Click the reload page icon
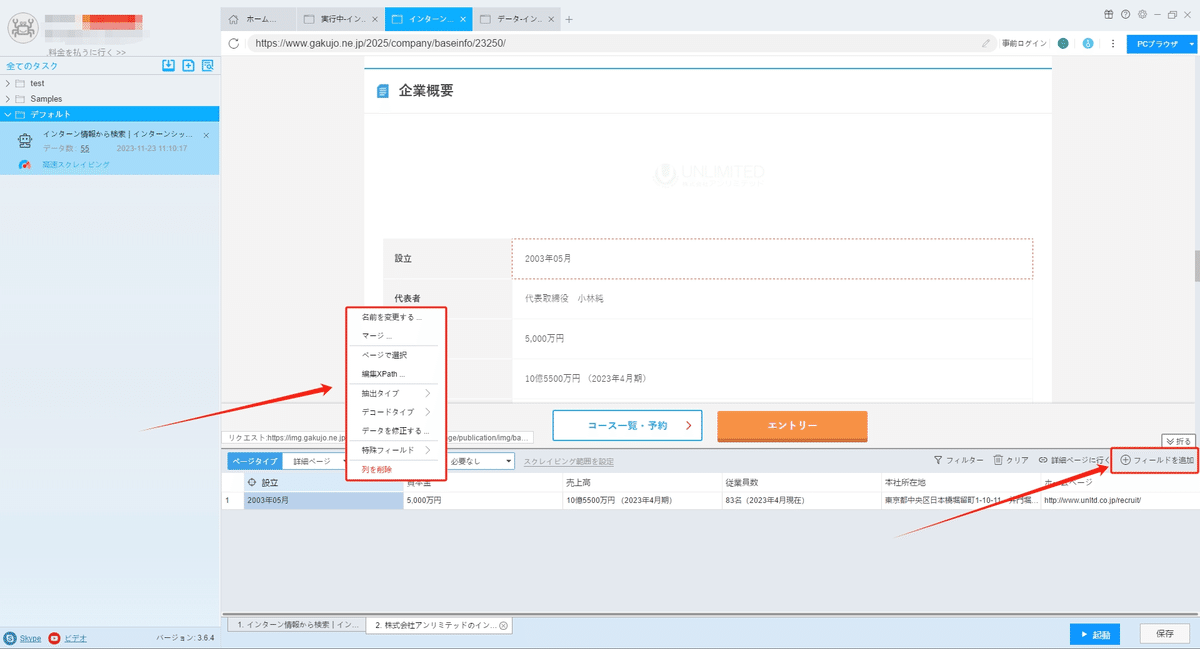1200x649 pixels. (234, 43)
